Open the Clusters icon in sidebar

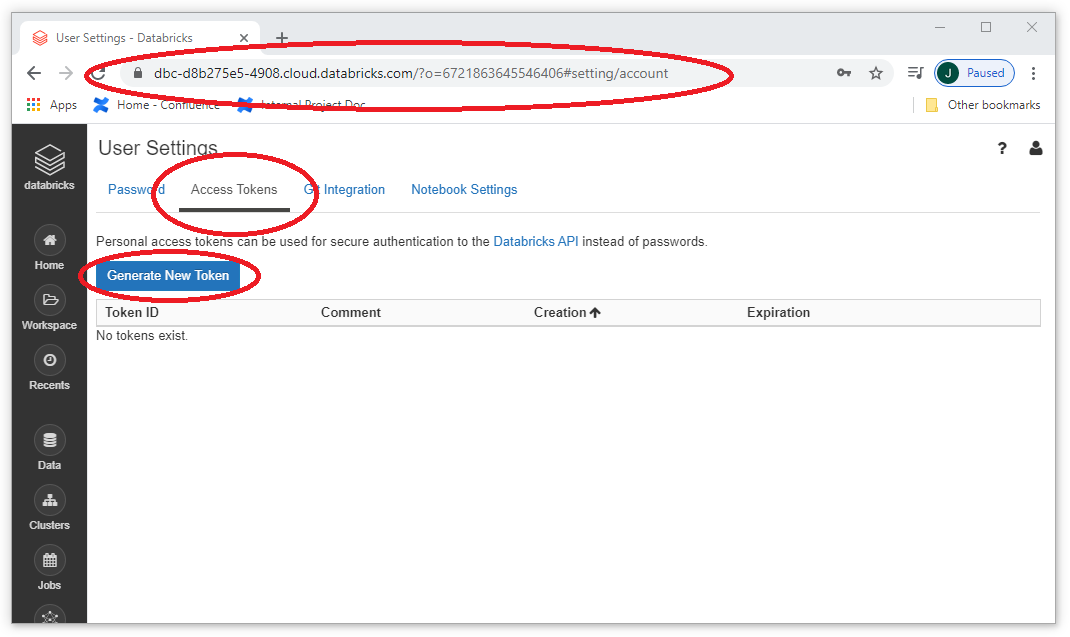pos(50,500)
